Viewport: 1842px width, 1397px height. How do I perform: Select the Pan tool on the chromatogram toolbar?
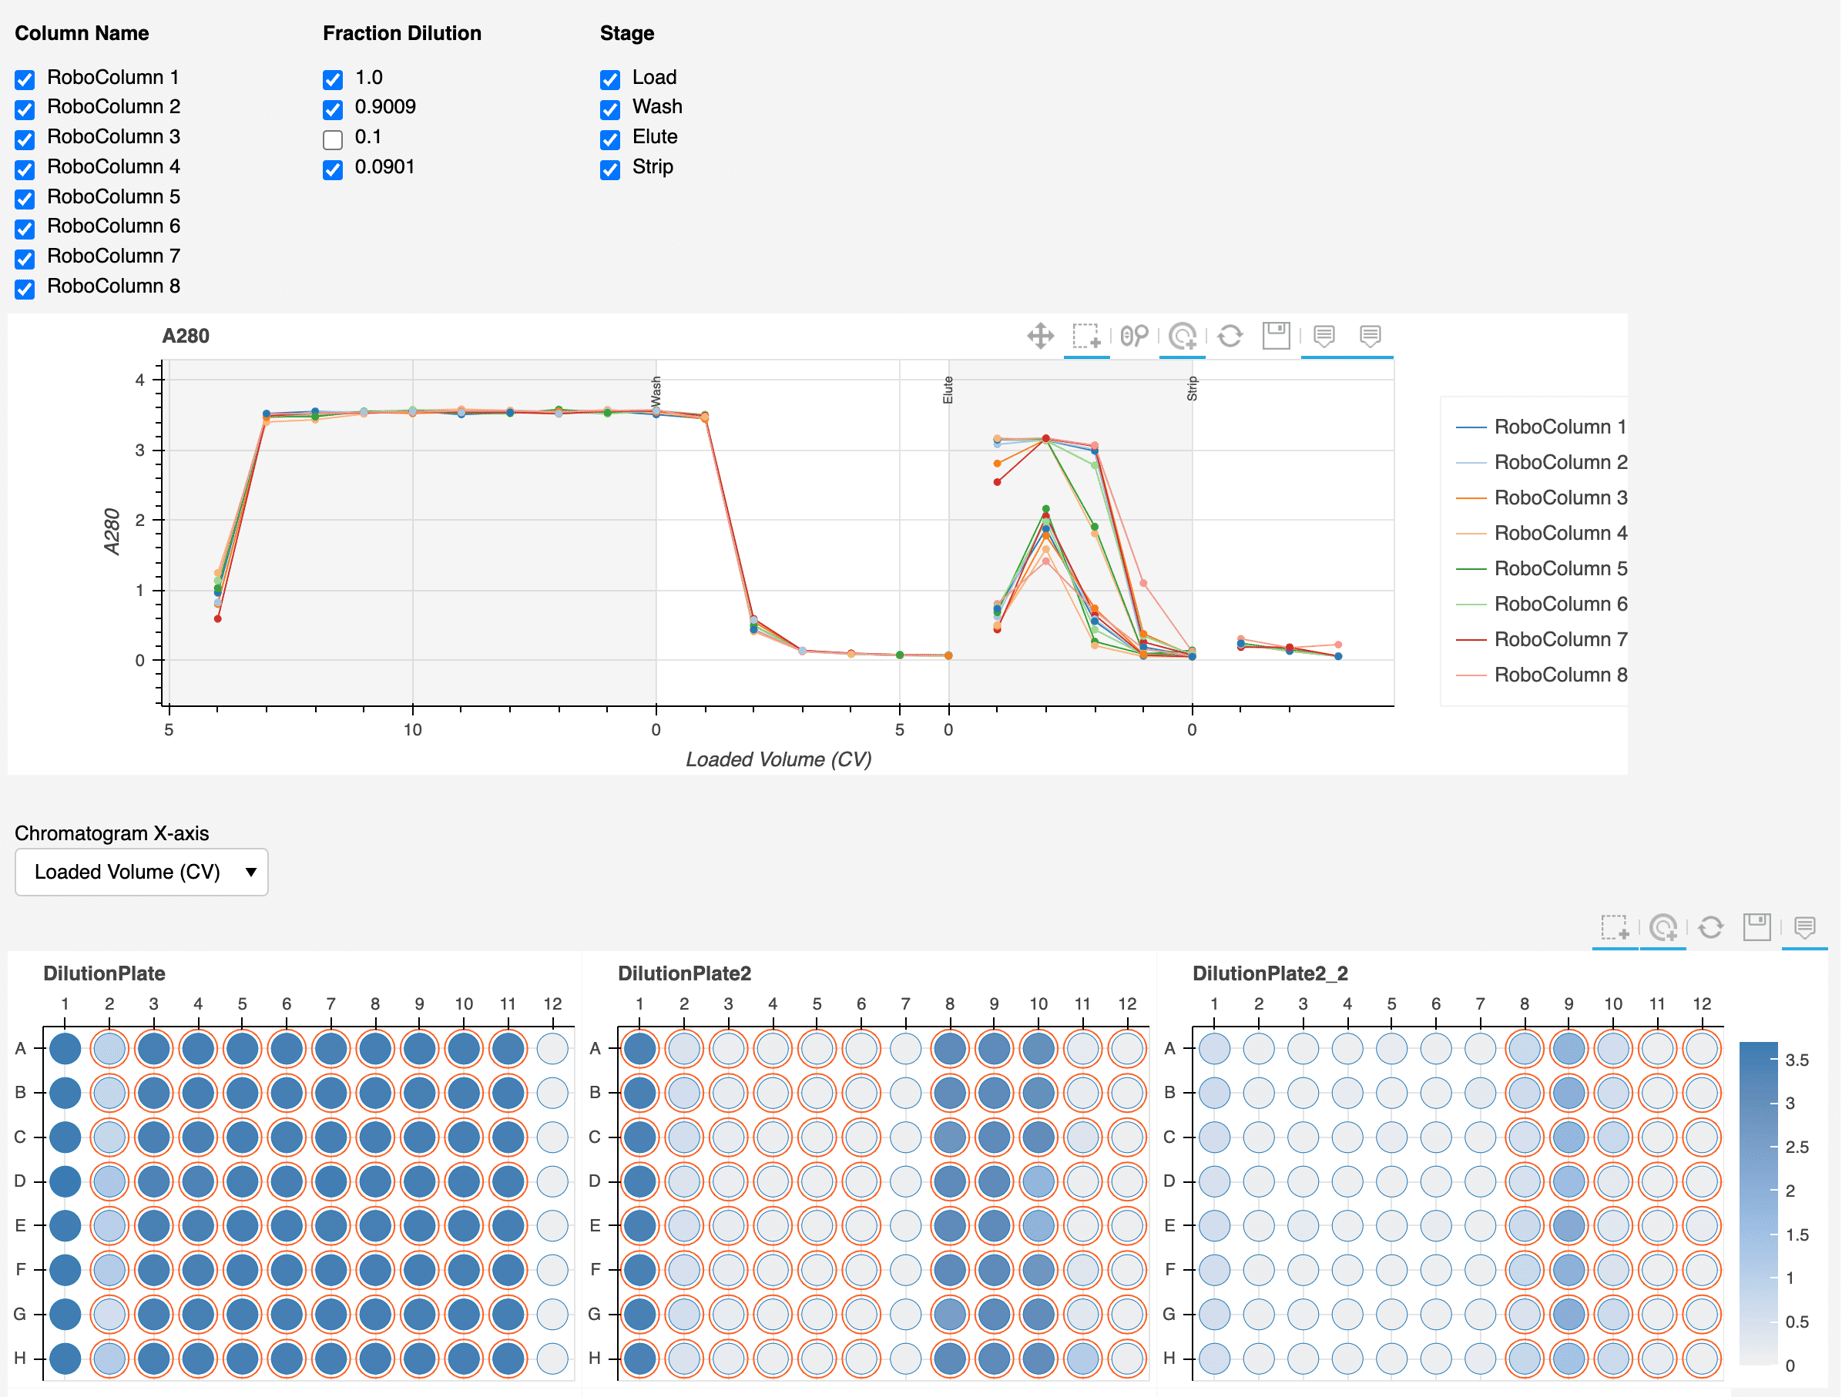click(x=1040, y=336)
